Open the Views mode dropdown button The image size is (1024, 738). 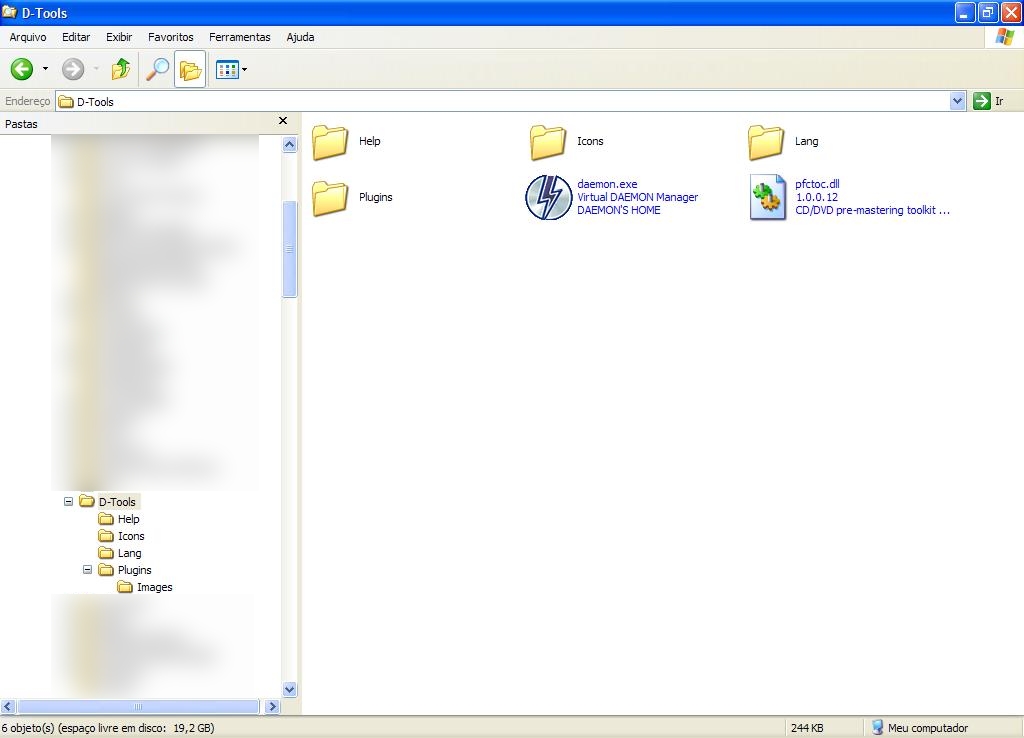[232, 70]
